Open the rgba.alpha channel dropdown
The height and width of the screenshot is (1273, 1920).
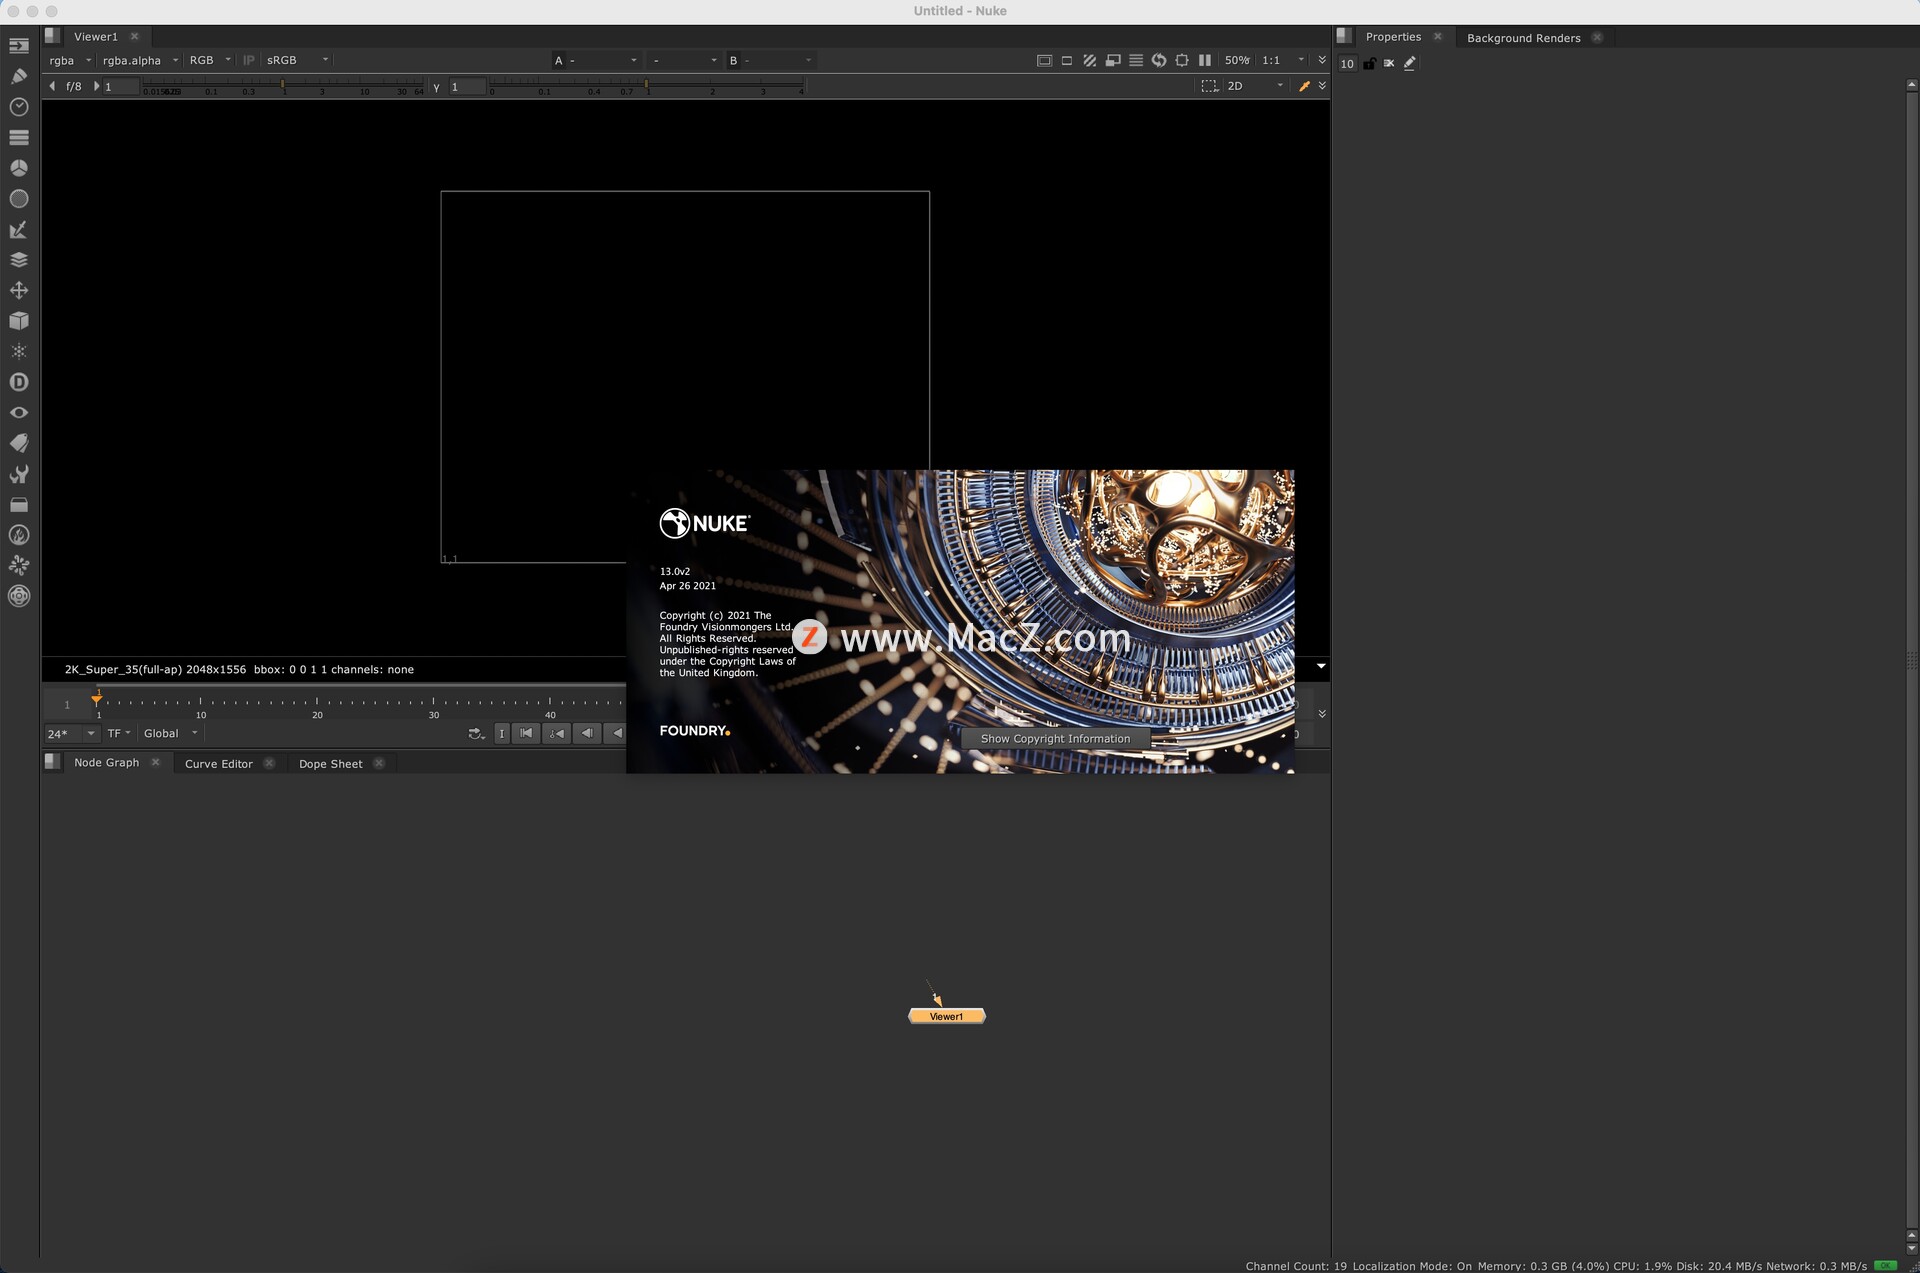pyautogui.click(x=140, y=60)
